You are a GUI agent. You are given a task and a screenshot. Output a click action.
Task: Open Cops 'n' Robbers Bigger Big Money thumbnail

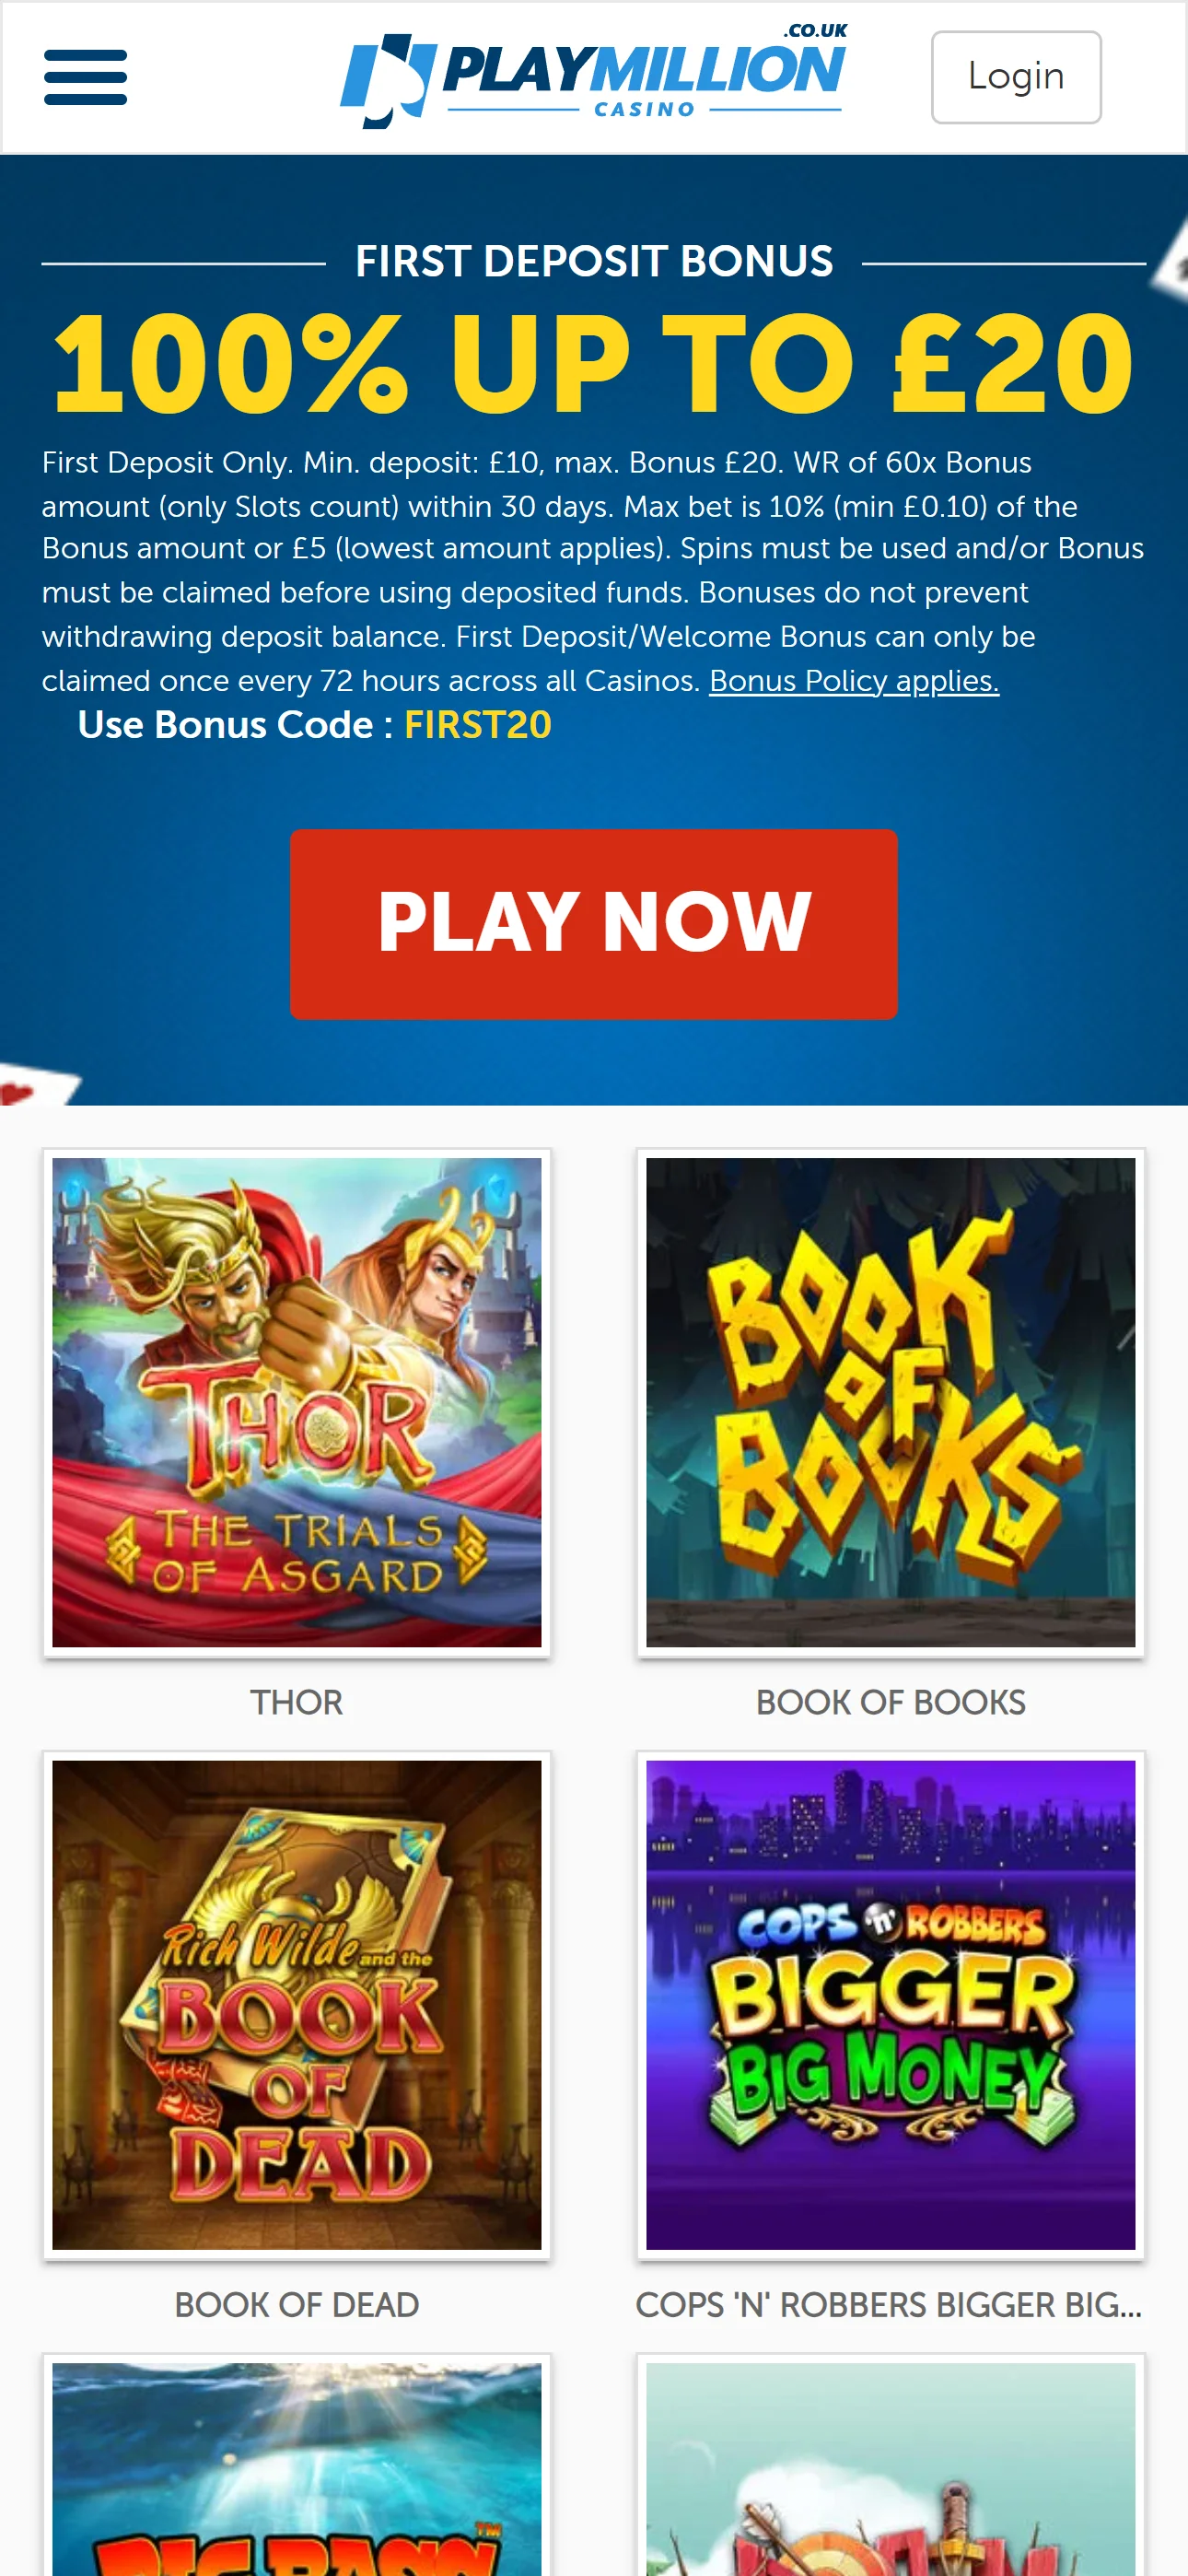(890, 2005)
